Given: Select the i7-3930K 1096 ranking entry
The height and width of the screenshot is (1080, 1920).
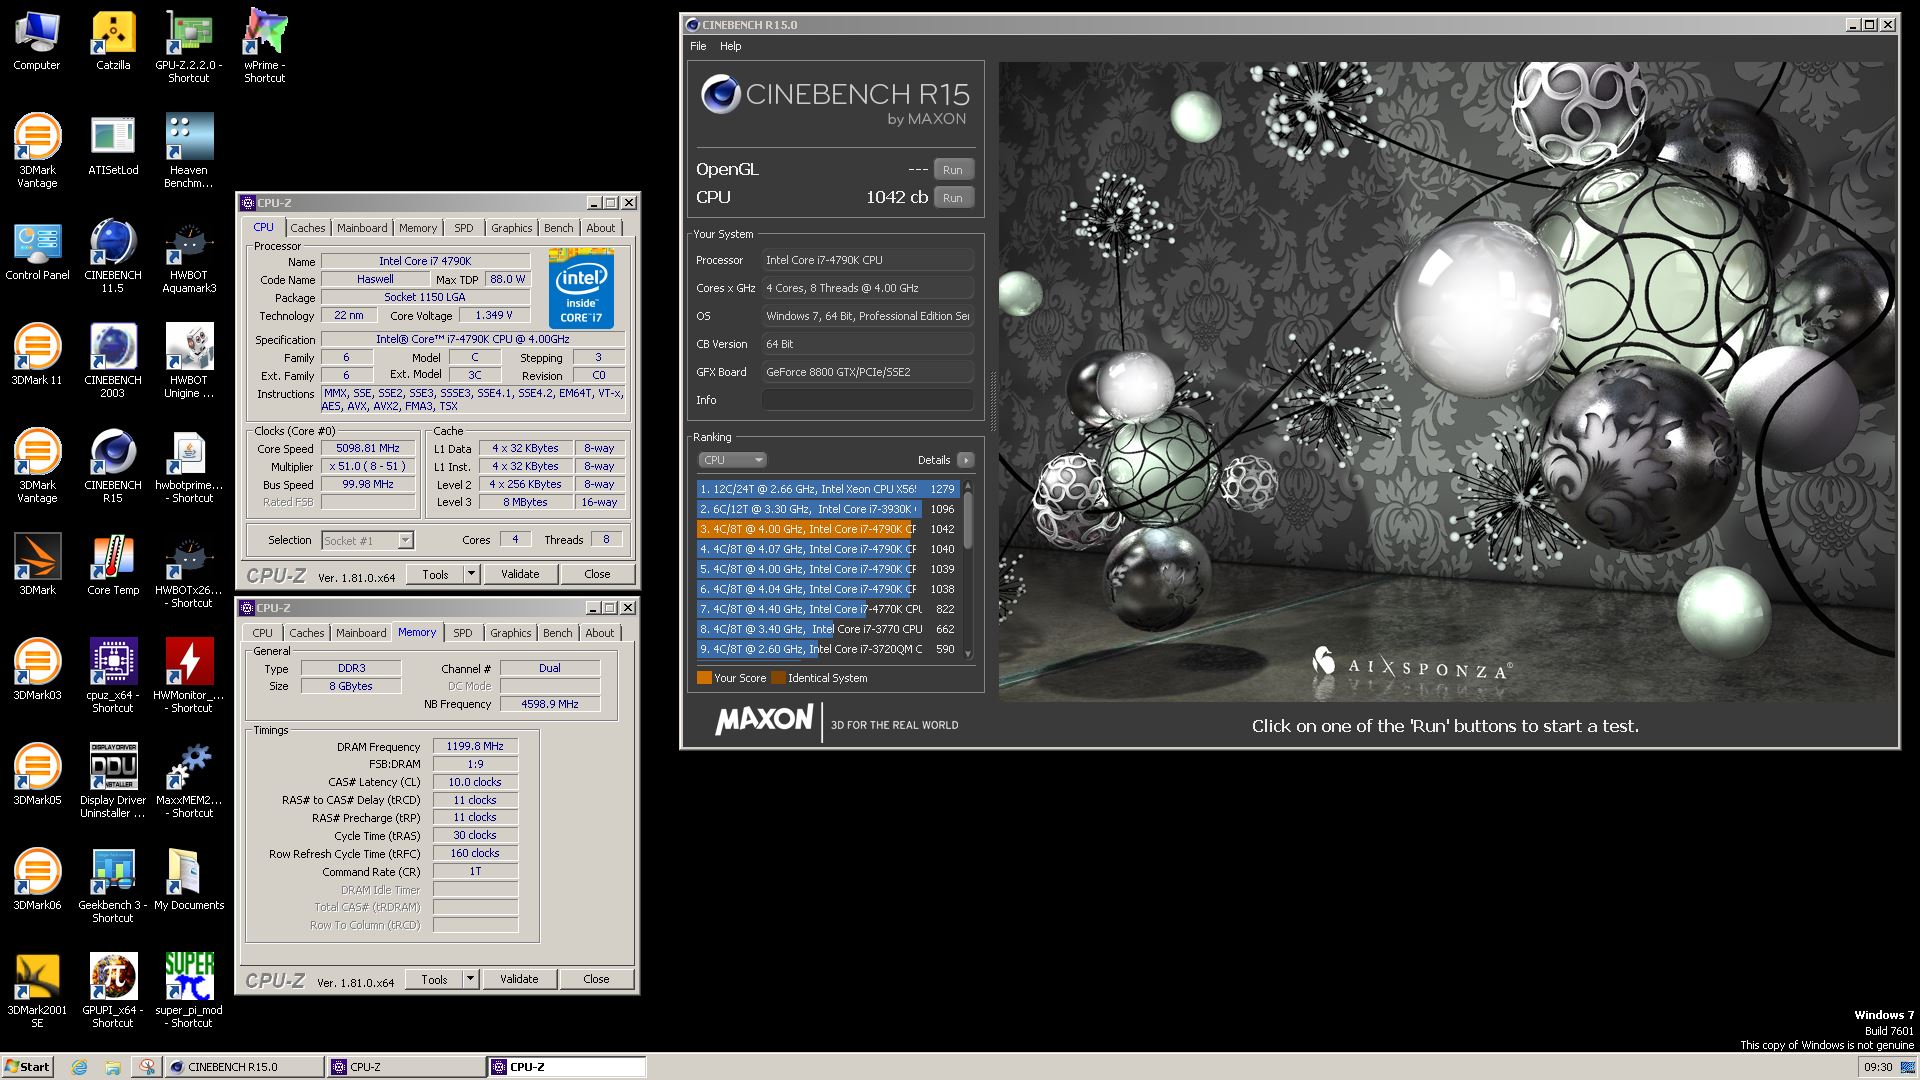Looking at the screenshot, I should pos(828,509).
